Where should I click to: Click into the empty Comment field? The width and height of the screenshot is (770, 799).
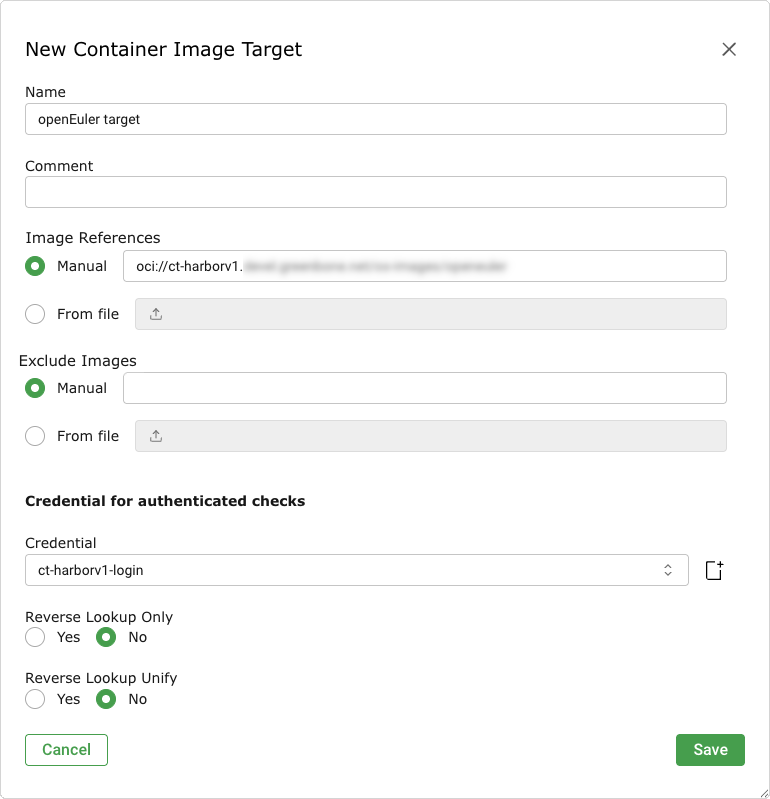375,192
